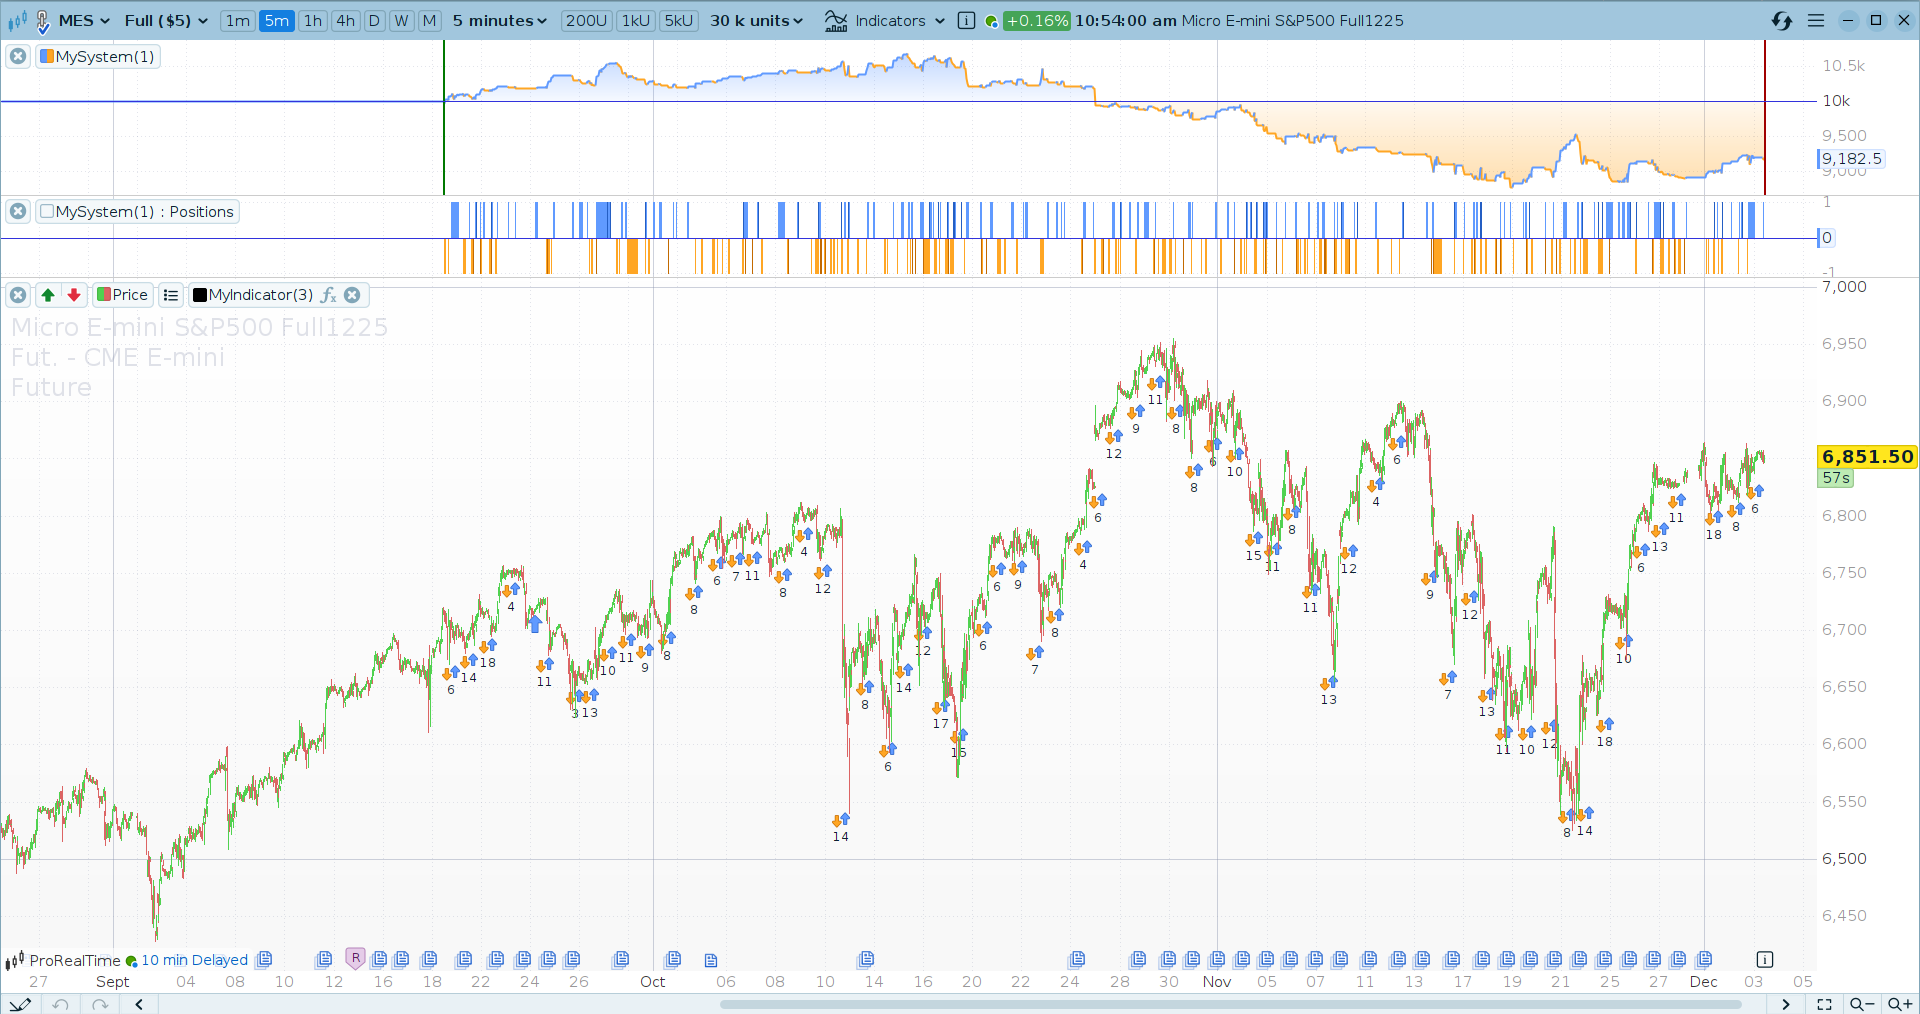Open the MES instrument dropdown
1920x1014 pixels.
(x=84, y=21)
